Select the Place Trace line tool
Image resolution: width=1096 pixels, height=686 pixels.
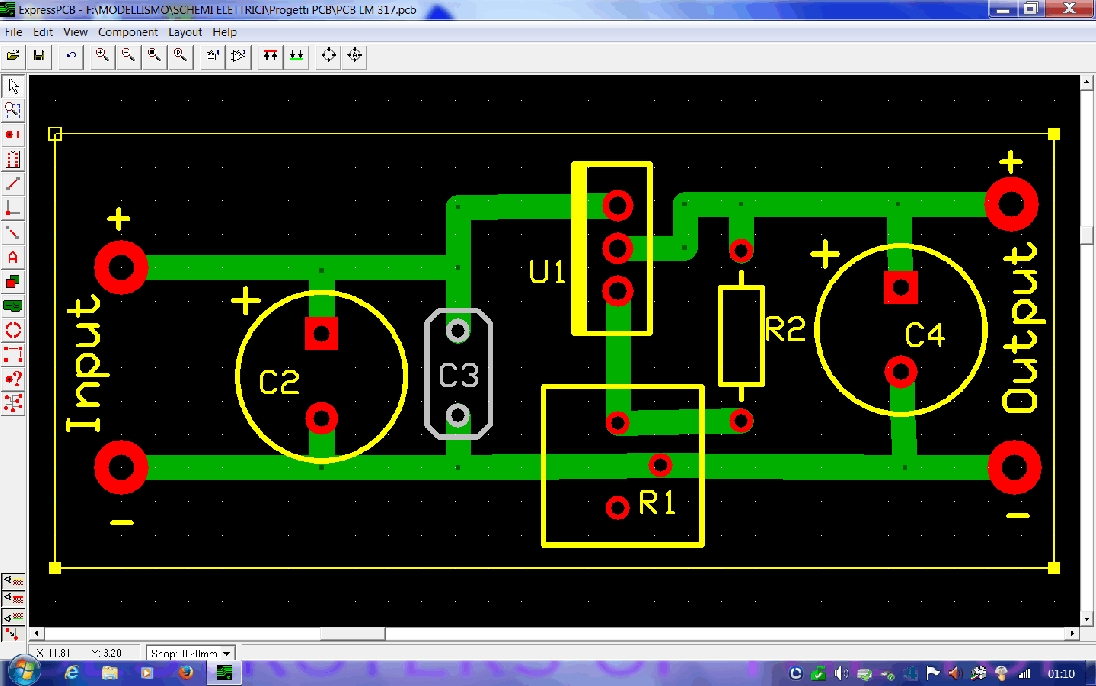[13, 183]
